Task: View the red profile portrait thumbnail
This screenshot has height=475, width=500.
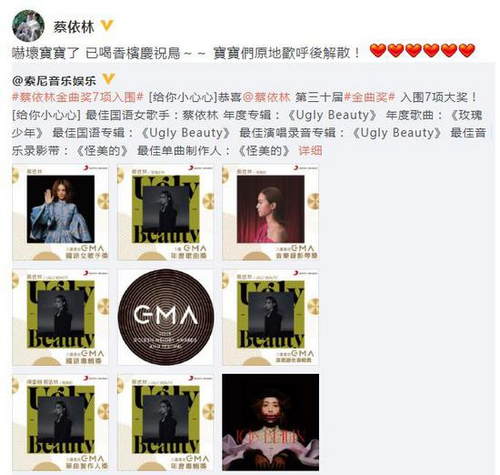Action: point(271,212)
